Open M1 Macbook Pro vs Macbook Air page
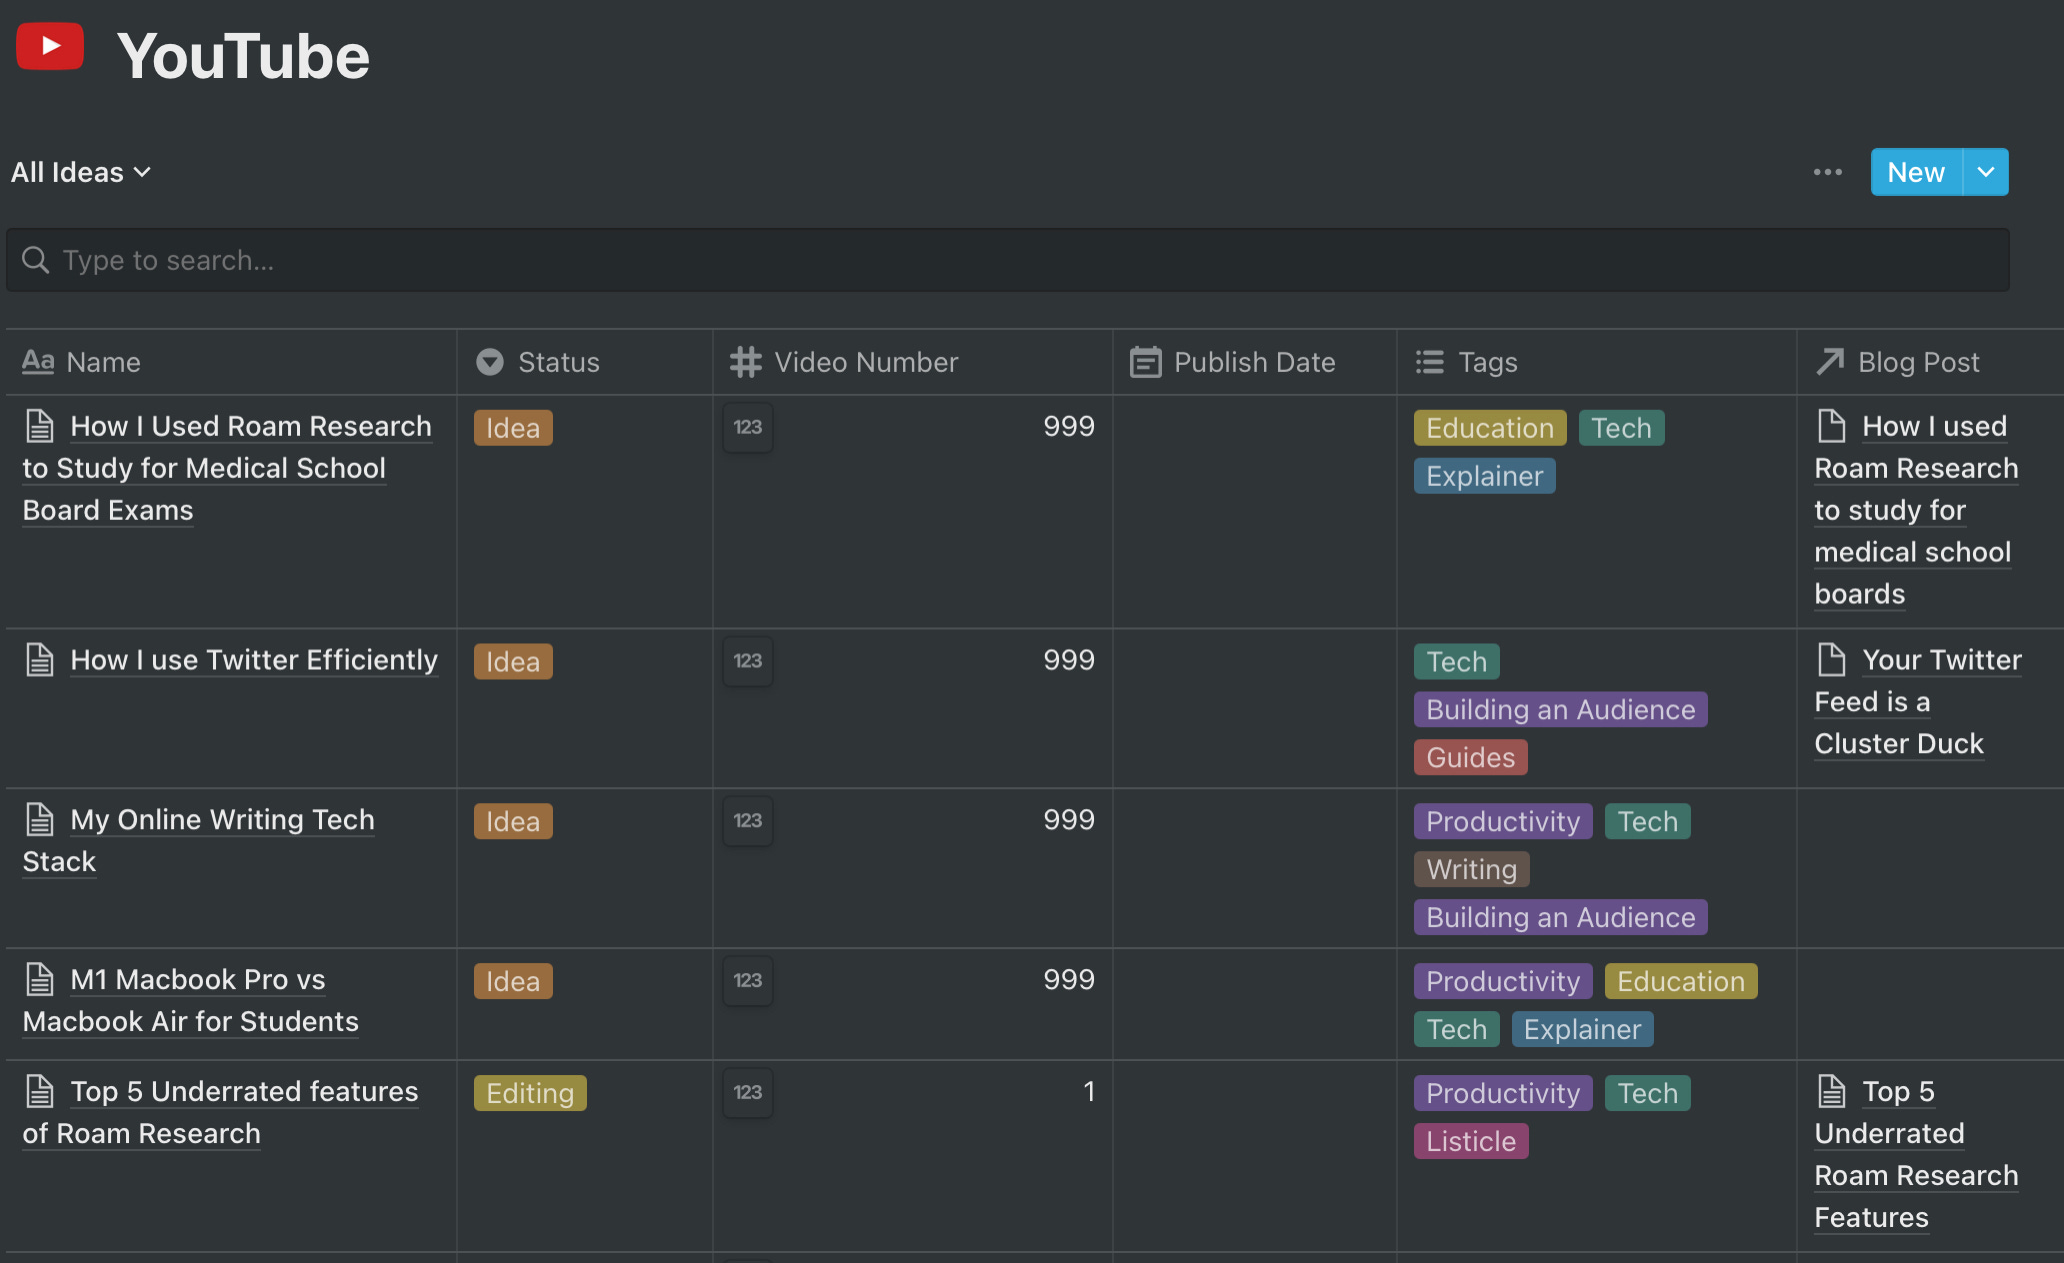The image size is (2064, 1263). (191, 1000)
